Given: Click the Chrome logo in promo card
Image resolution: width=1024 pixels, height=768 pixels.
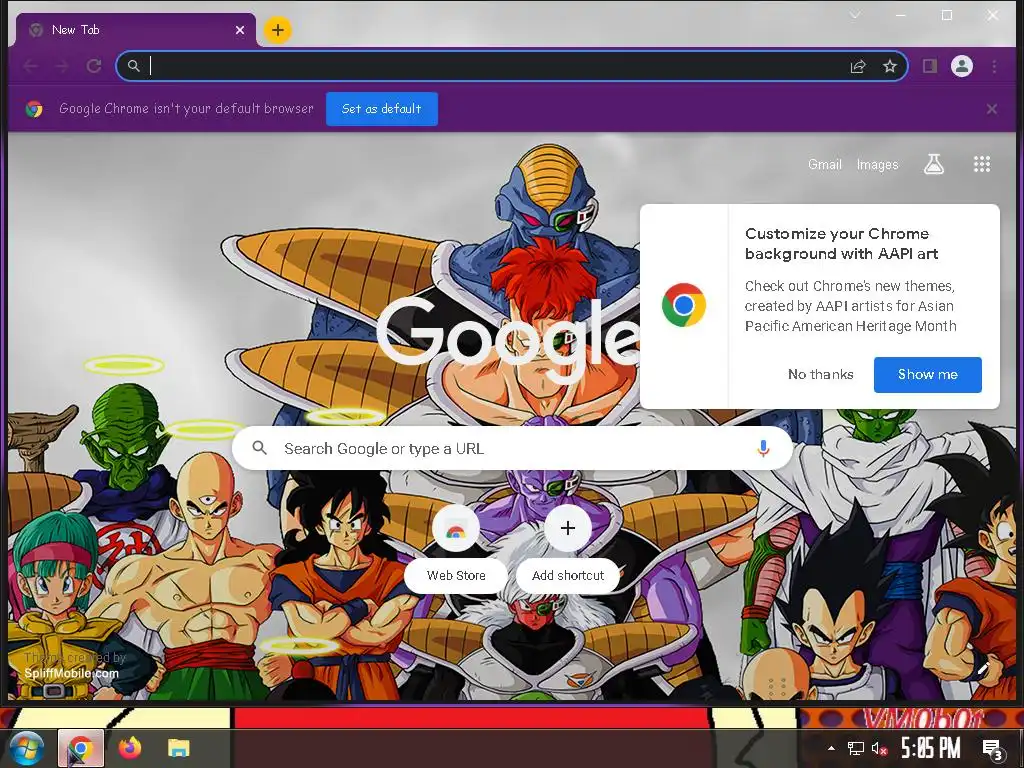Looking at the screenshot, I should (x=683, y=305).
